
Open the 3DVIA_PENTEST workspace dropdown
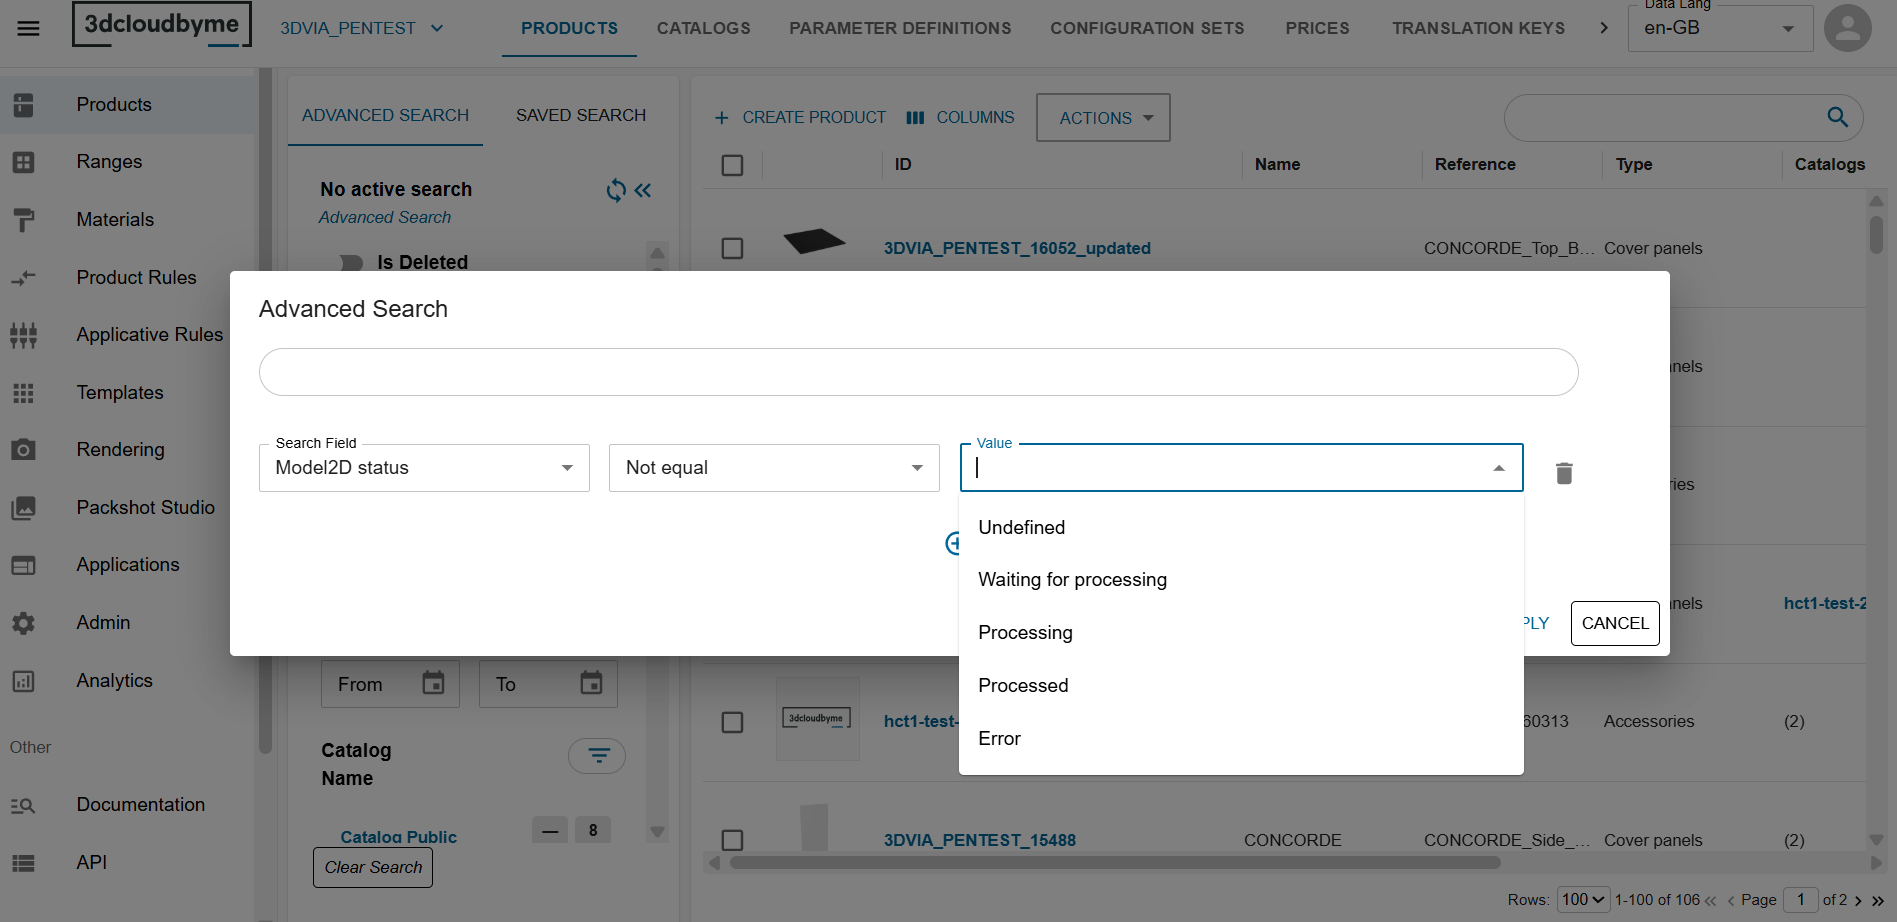pyautogui.click(x=362, y=28)
